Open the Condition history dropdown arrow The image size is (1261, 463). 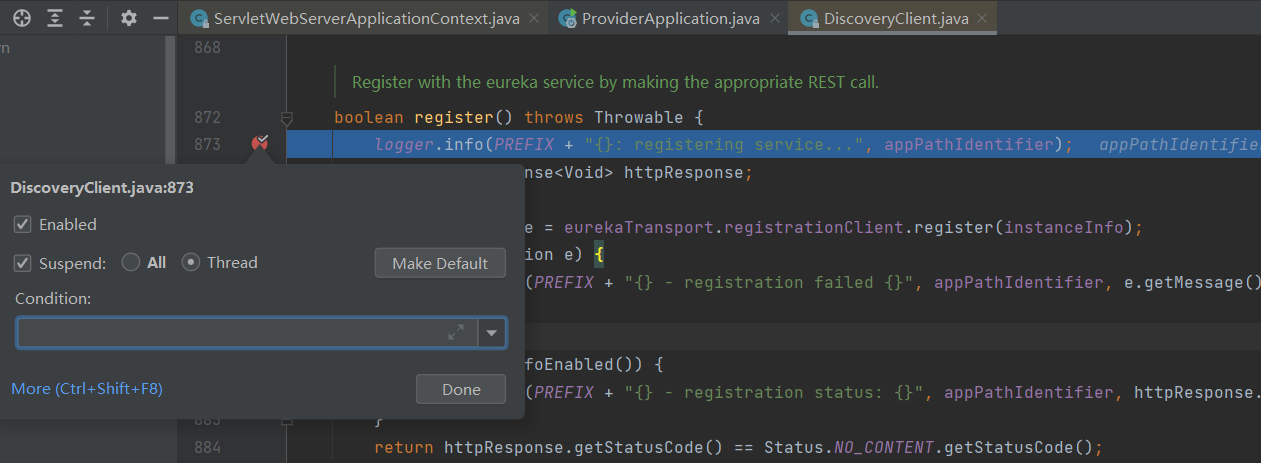492,333
